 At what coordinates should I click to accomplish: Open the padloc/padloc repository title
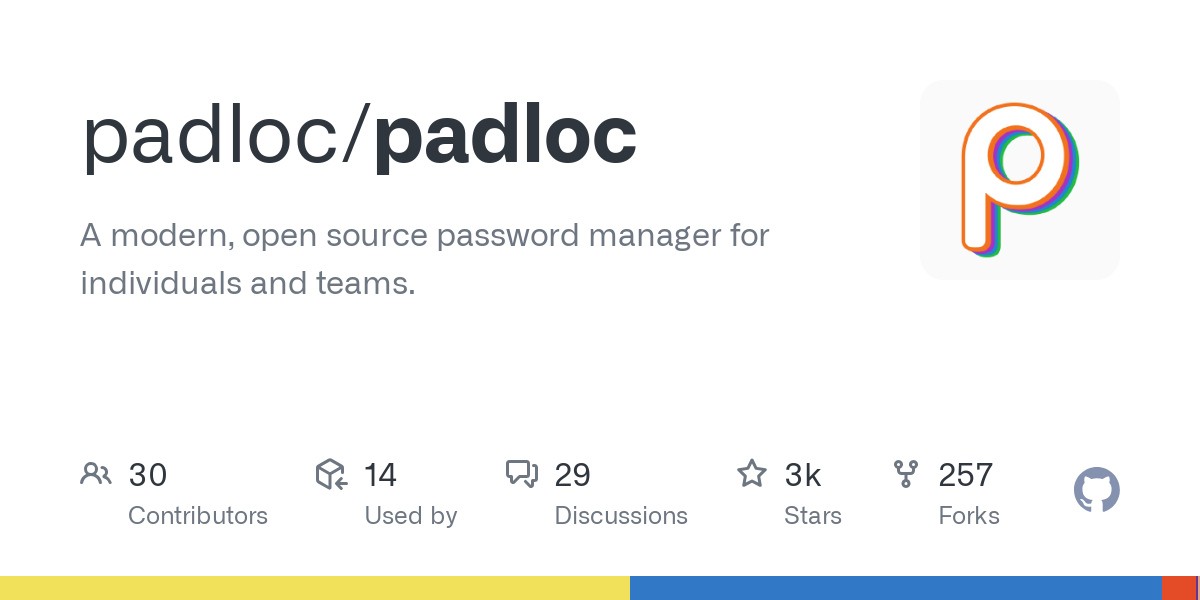click(x=359, y=137)
